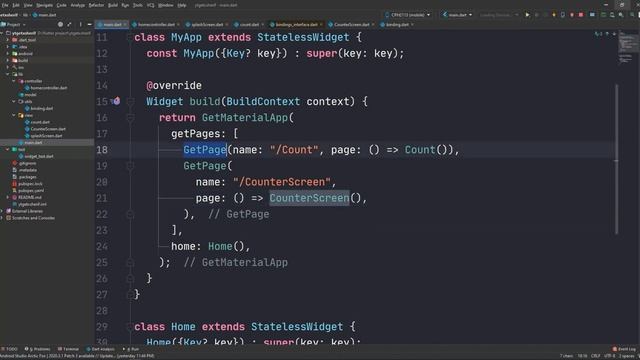Open the View menu
Screen dimensions: 640x360
point(28,5)
